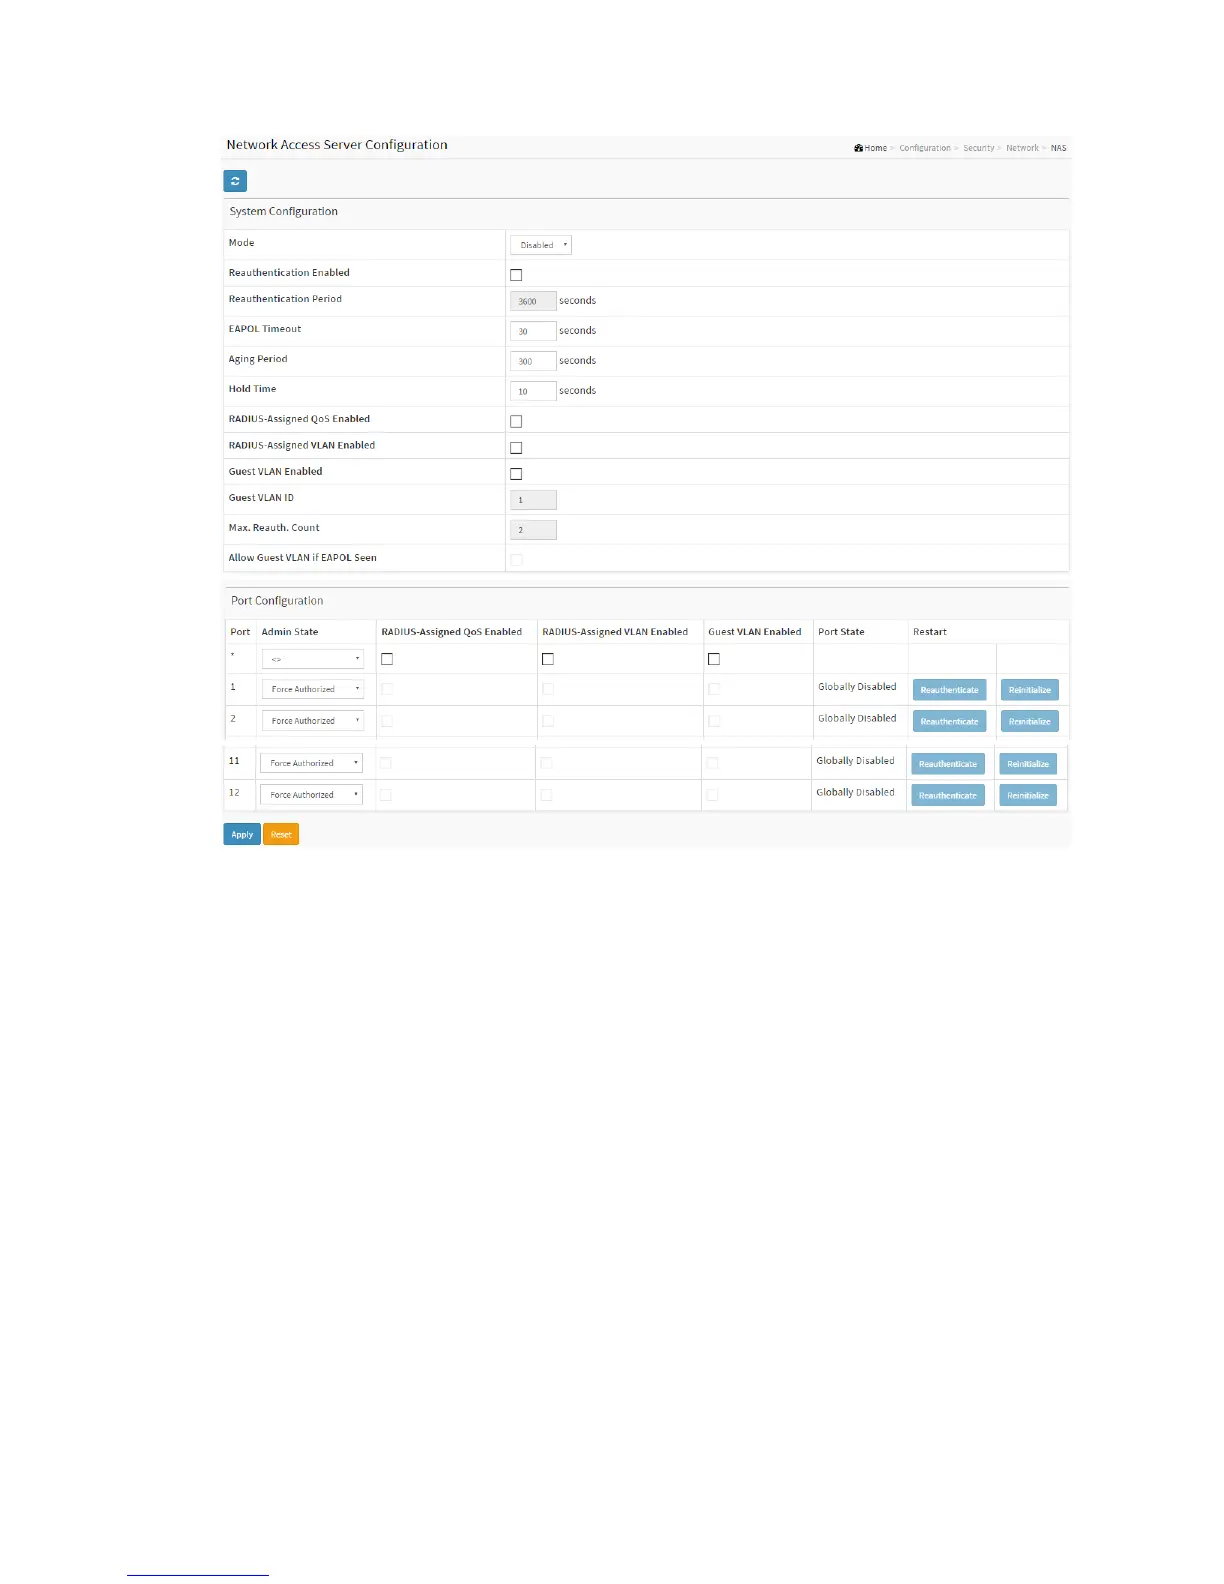Check wildcard row Guest VLAN Enabled checkbox

714,659
